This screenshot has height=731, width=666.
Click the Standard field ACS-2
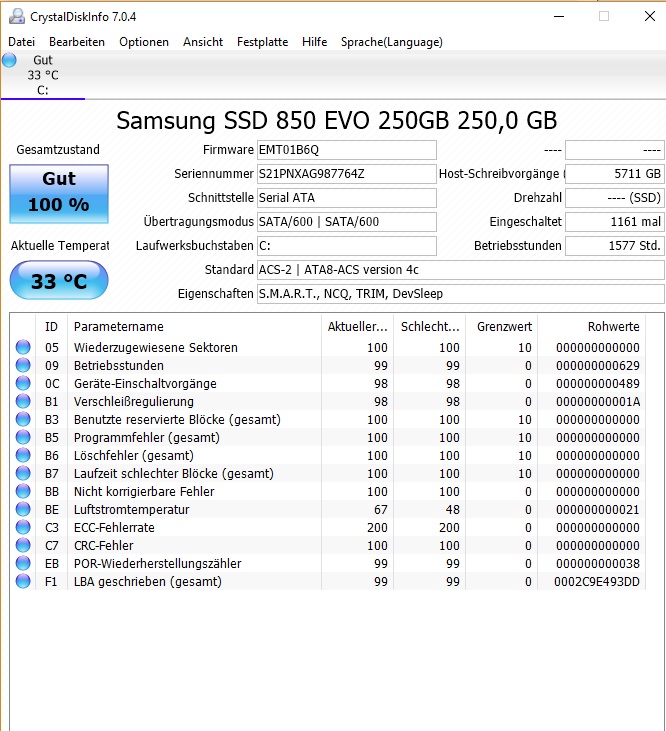click(460, 270)
